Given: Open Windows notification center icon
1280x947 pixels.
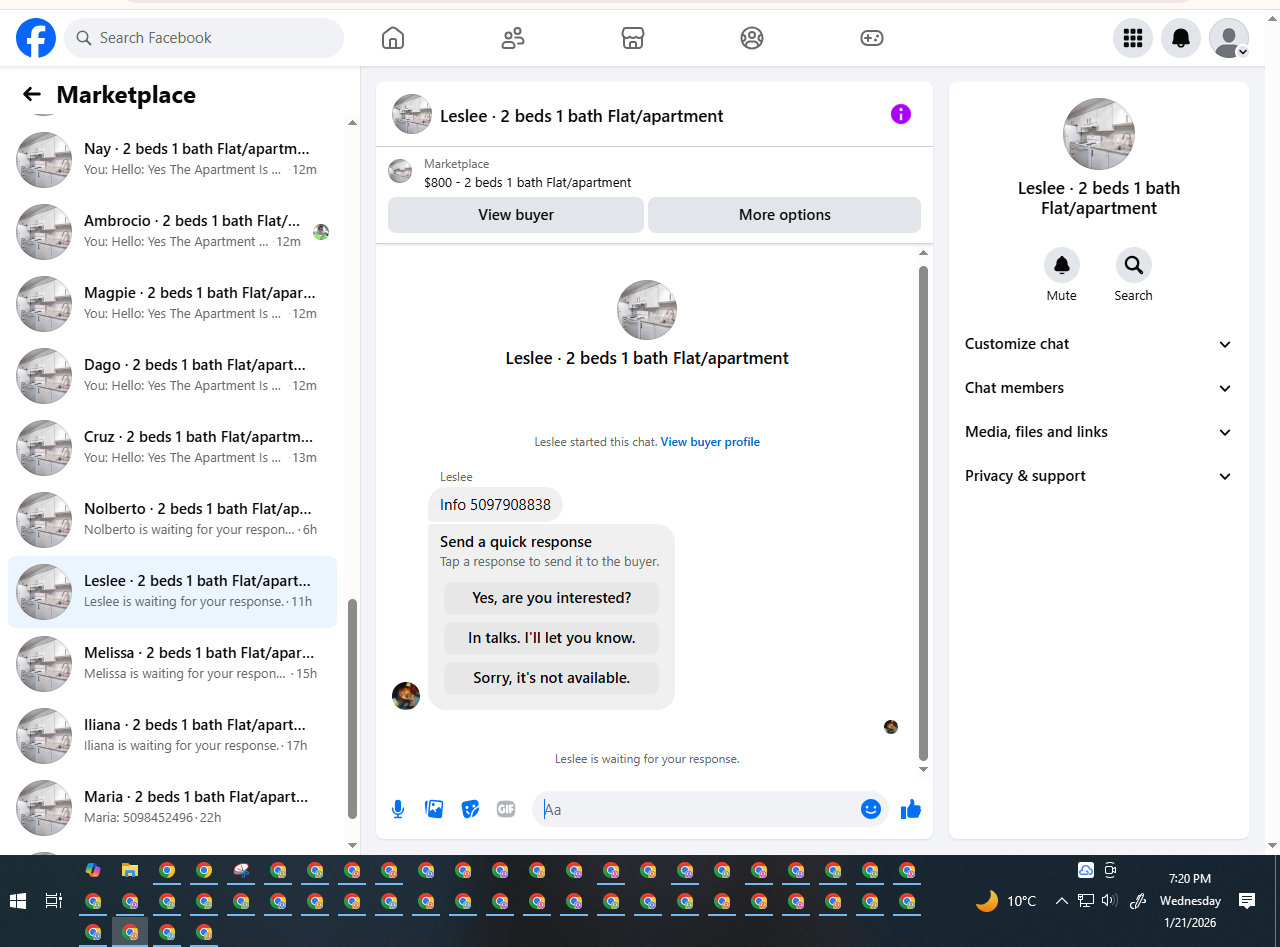Looking at the screenshot, I should tap(1247, 901).
